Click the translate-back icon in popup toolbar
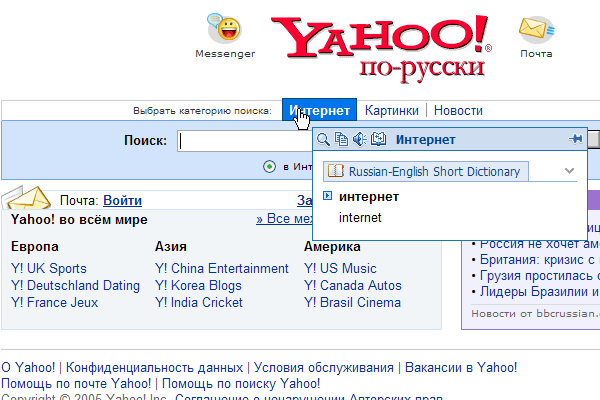The width and height of the screenshot is (600, 400). click(378, 139)
